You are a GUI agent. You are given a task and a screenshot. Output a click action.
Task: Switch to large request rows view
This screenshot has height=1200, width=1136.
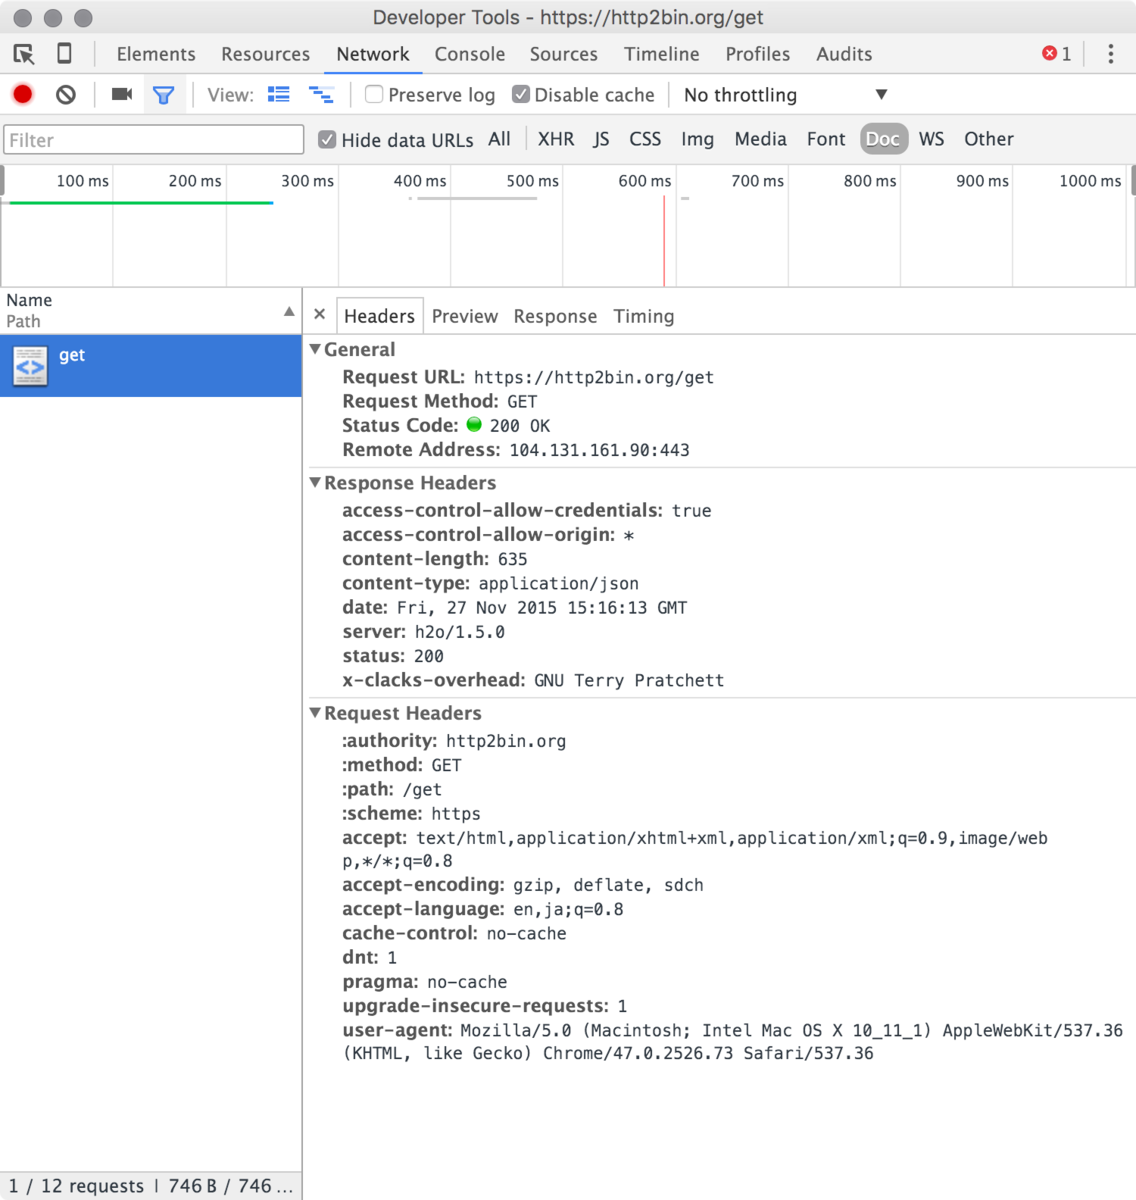pyautogui.click(x=279, y=94)
